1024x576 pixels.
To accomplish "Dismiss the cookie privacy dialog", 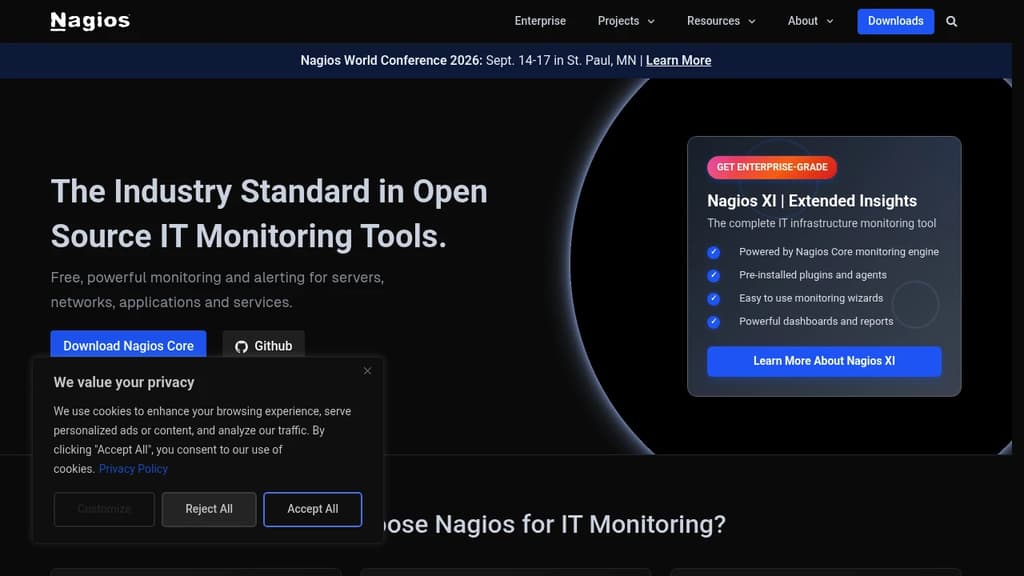I will pos(367,370).
